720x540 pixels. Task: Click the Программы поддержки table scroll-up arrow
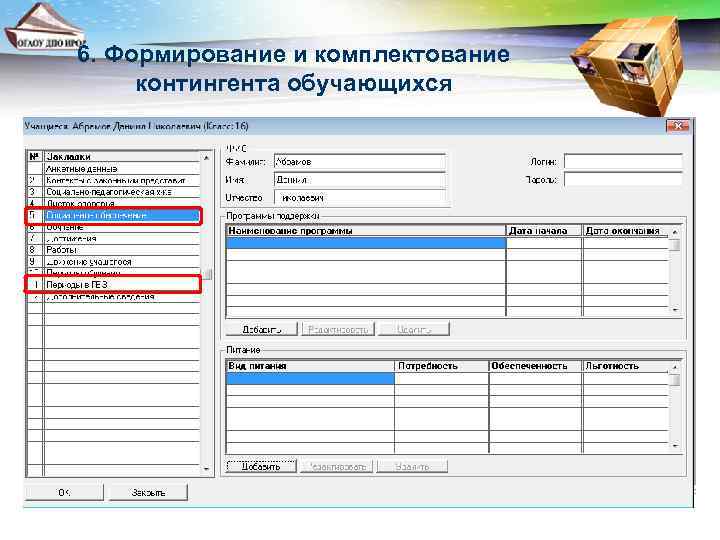click(675, 232)
